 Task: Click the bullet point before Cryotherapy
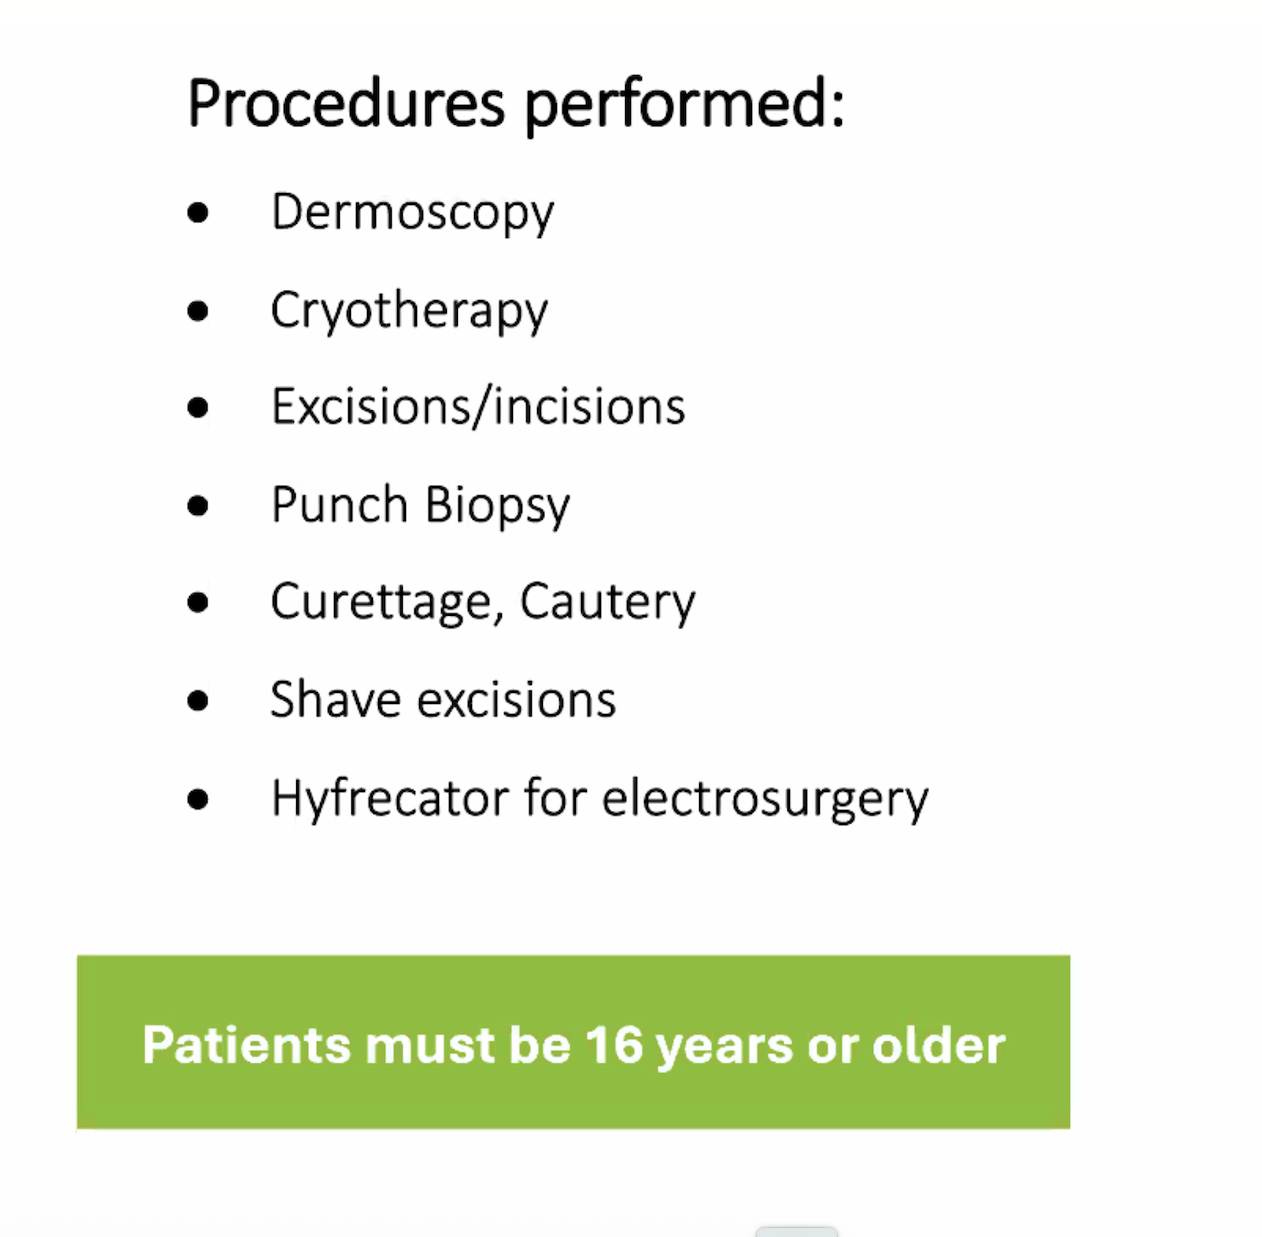coord(198,310)
